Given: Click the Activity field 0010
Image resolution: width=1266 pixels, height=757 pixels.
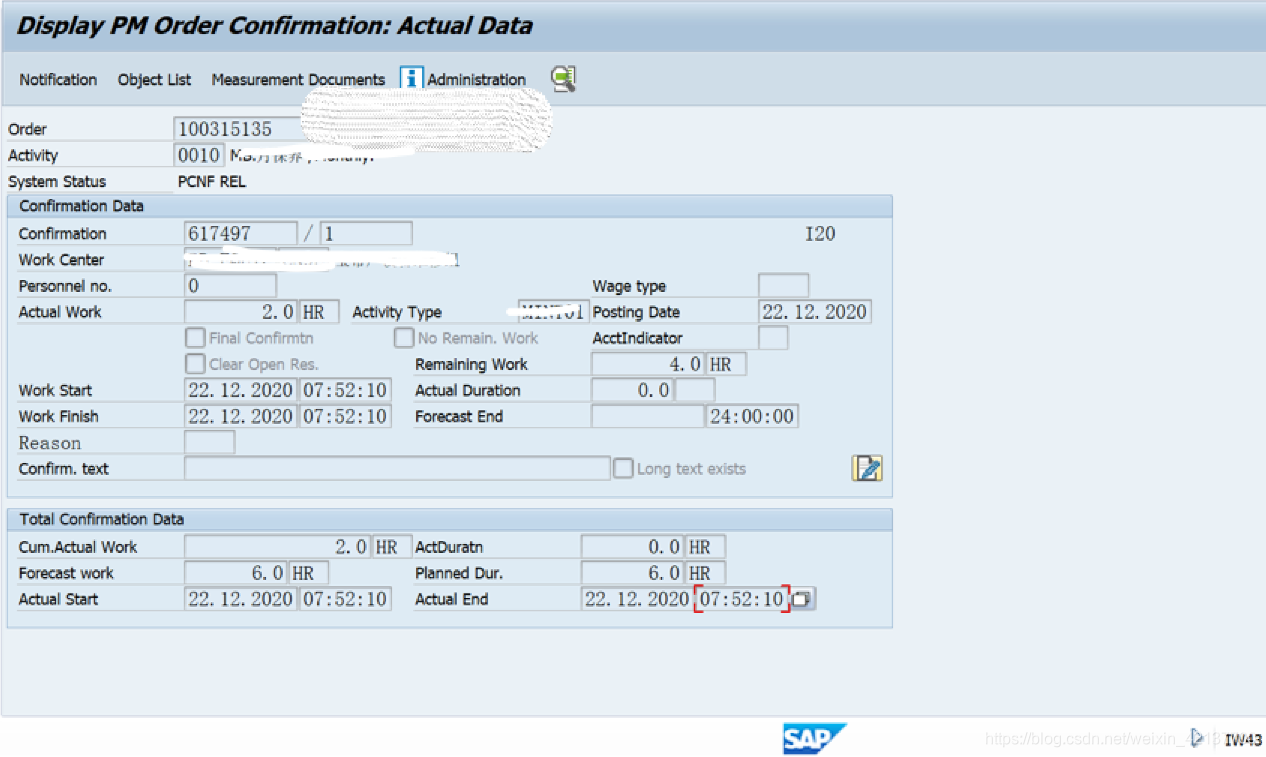Looking at the screenshot, I should click(x=199, y=155).
